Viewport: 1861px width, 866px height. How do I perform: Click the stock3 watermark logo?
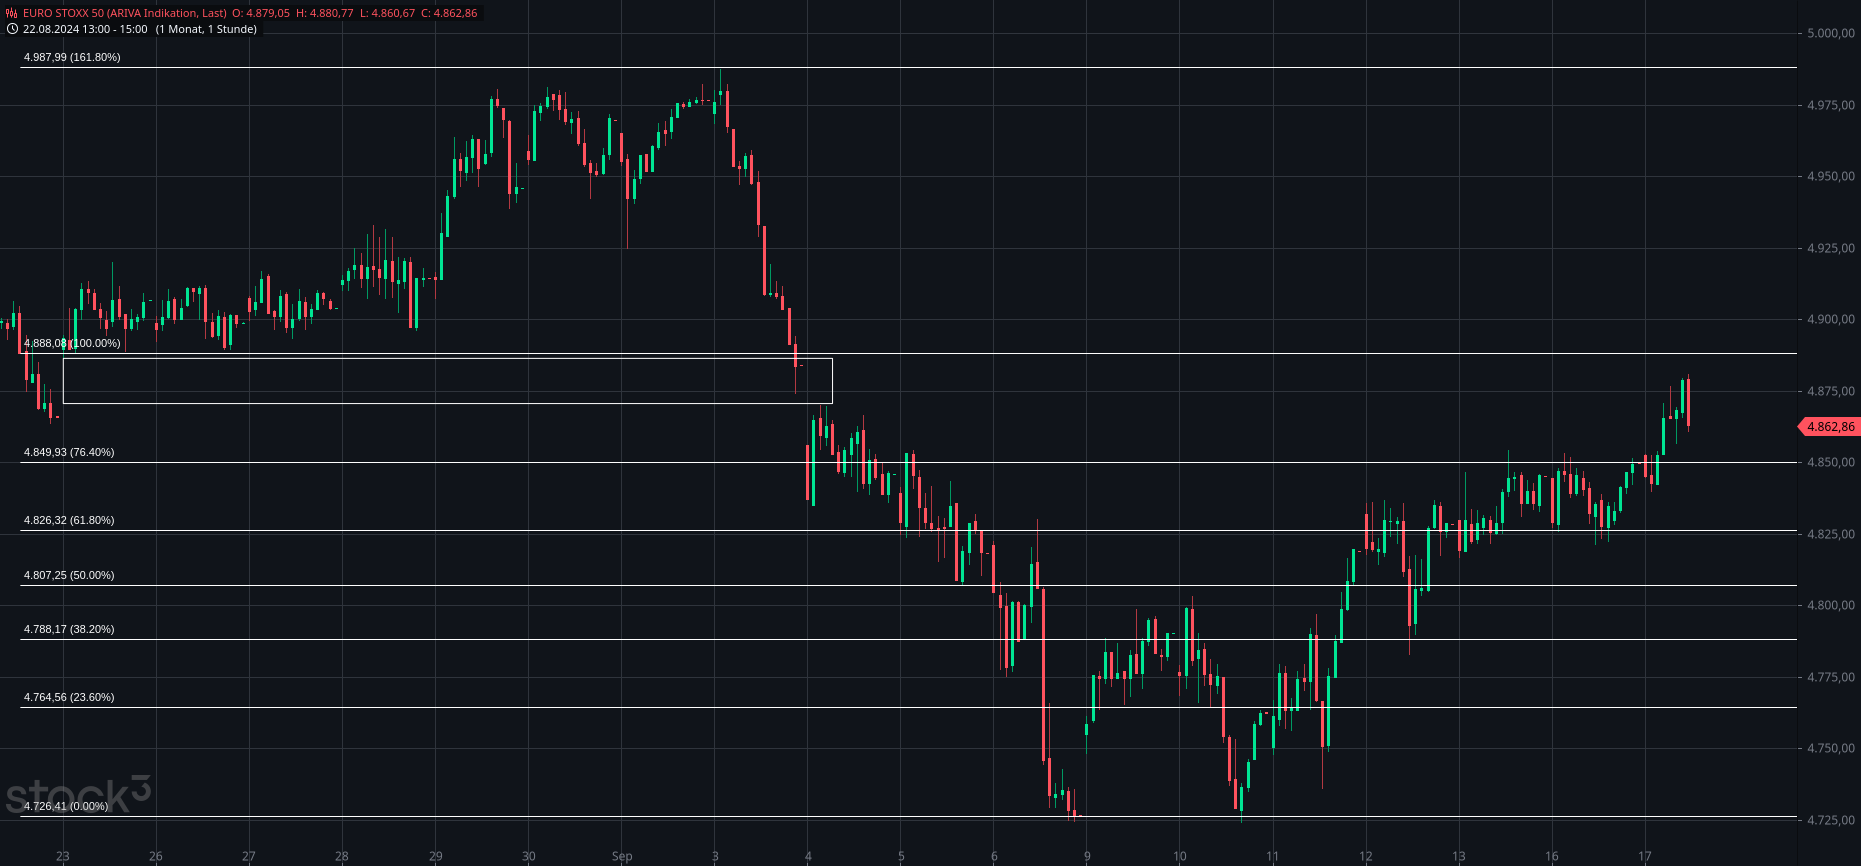[78, 795]
